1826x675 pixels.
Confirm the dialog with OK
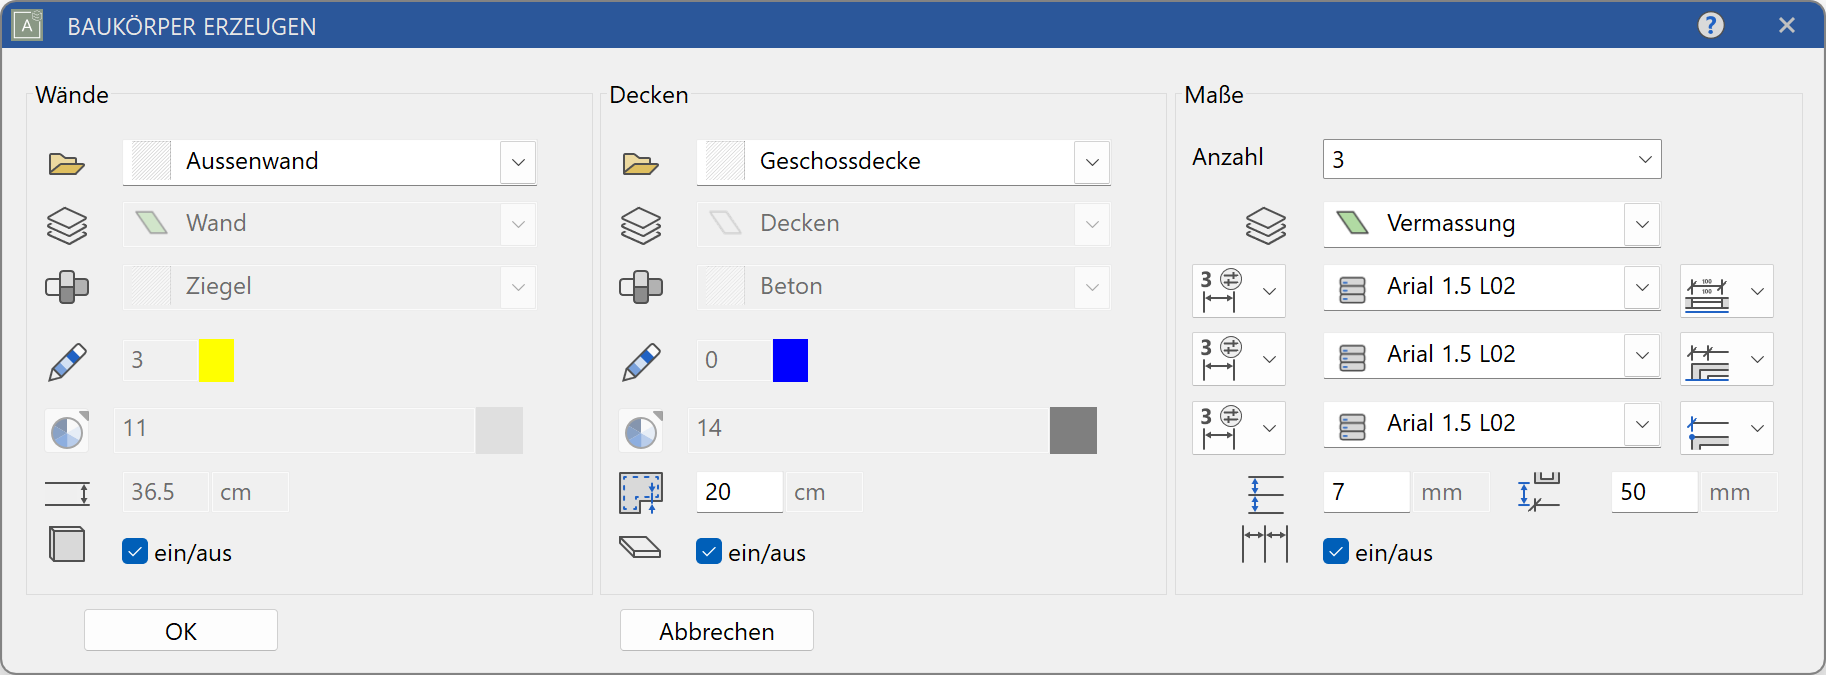click(x=181, y=631)
